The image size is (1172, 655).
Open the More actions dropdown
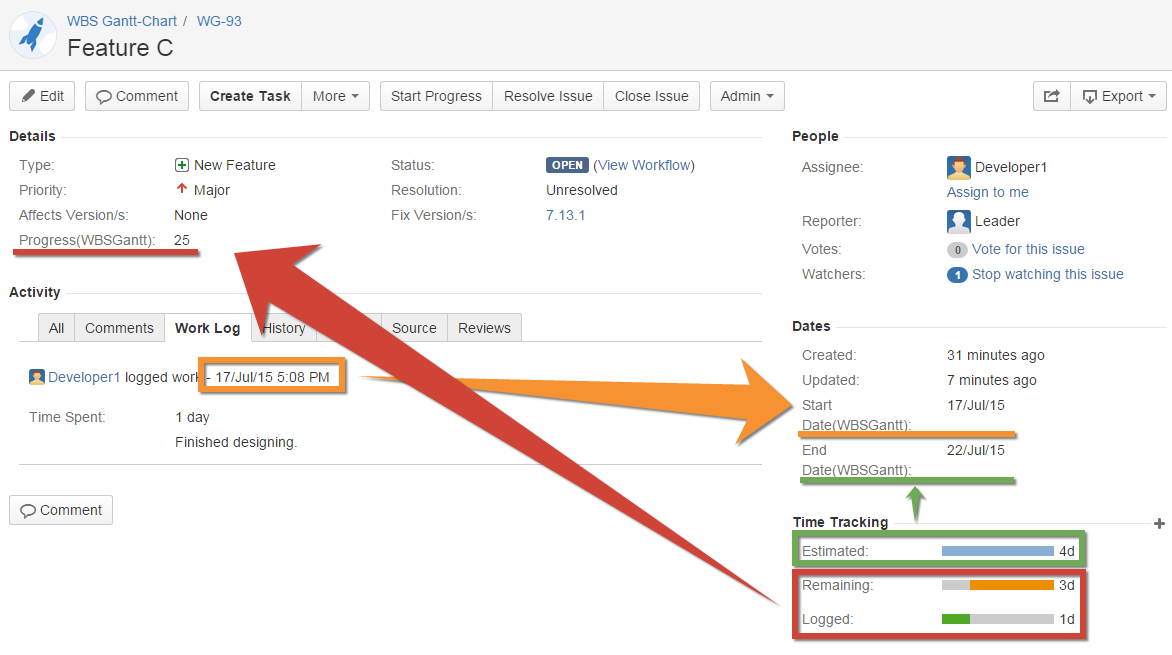(335, 96)
